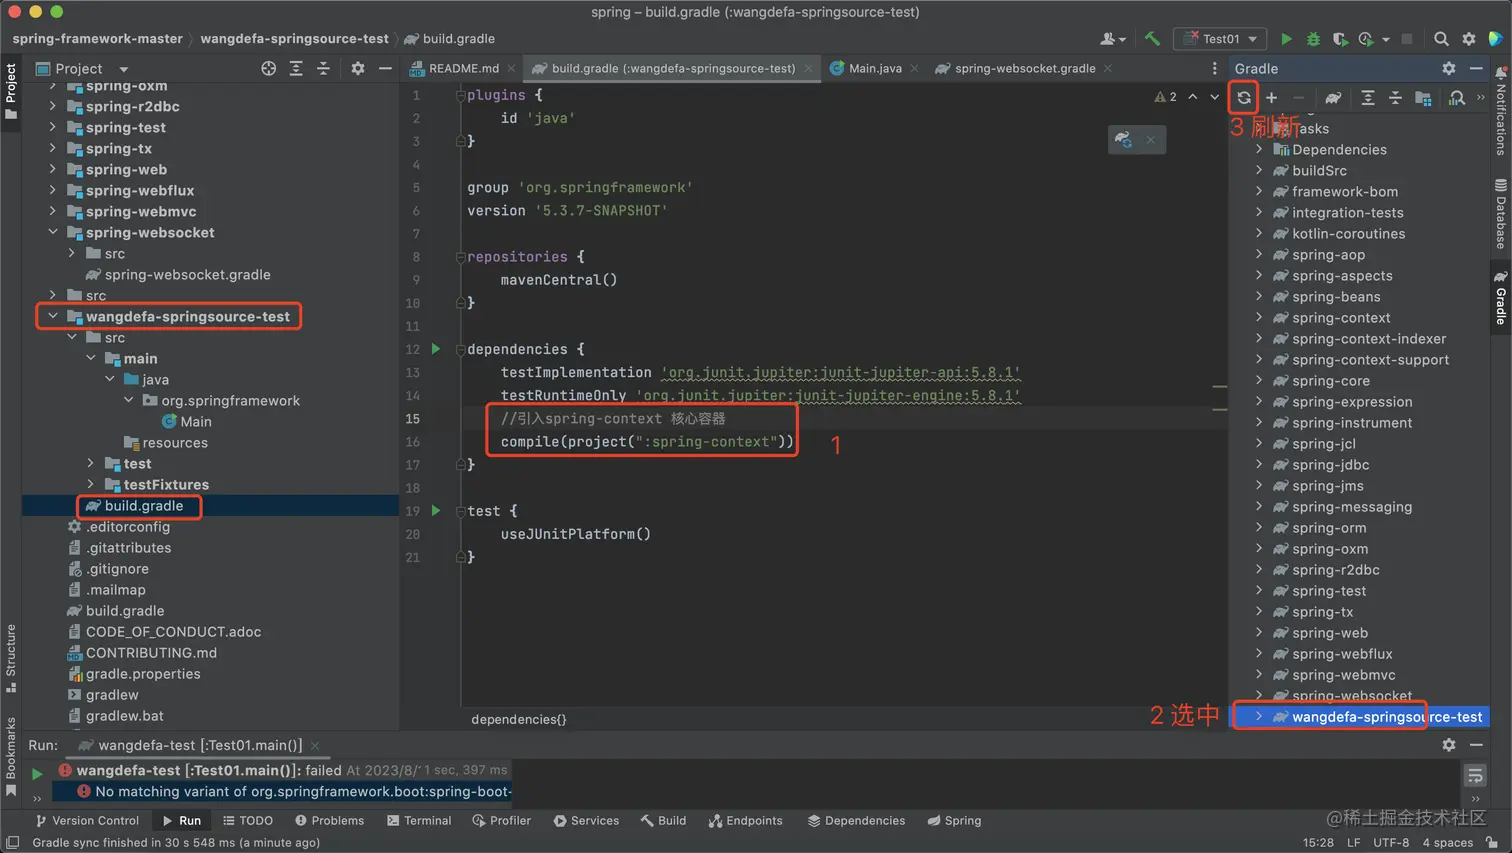Open the Version Control tool window
The height and width of the screenshot is (853, 1512).
[x=87, y=820]
